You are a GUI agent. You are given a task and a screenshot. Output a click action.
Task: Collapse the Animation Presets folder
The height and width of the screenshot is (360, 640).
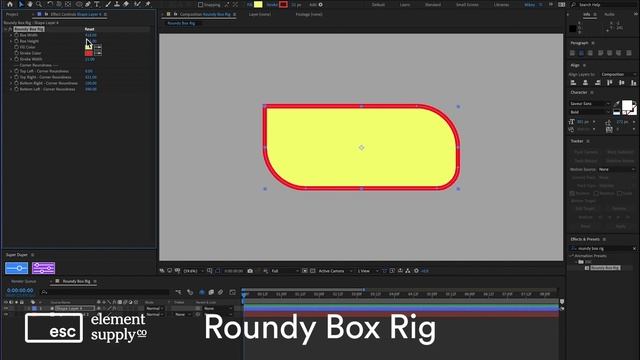tap(572, 256)
